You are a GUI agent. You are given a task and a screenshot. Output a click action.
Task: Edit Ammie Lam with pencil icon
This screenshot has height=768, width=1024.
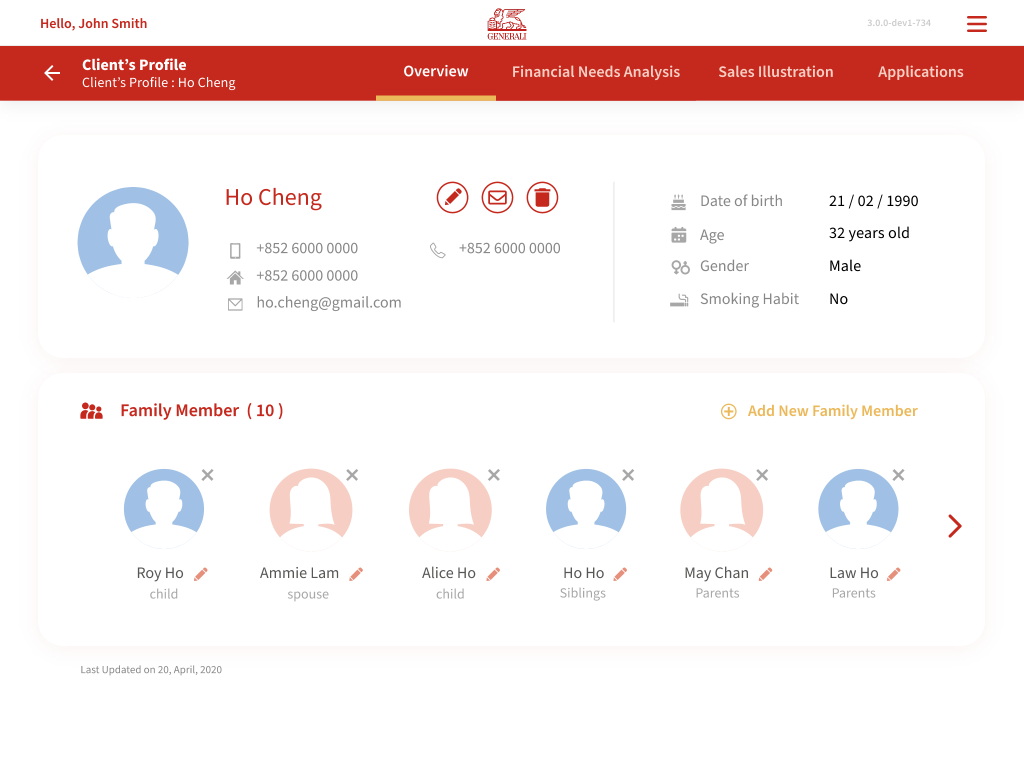[x=356, y=574]
